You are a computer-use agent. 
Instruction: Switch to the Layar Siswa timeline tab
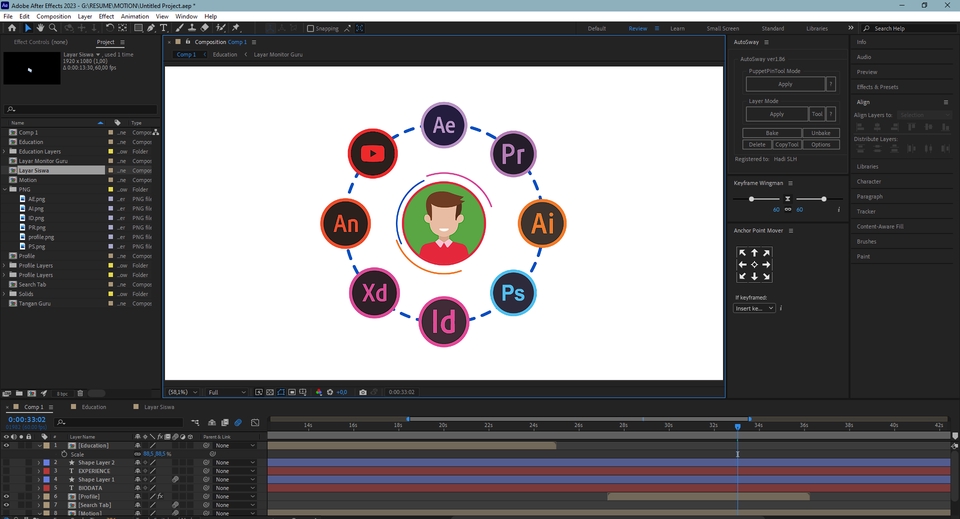pos(159,407)
